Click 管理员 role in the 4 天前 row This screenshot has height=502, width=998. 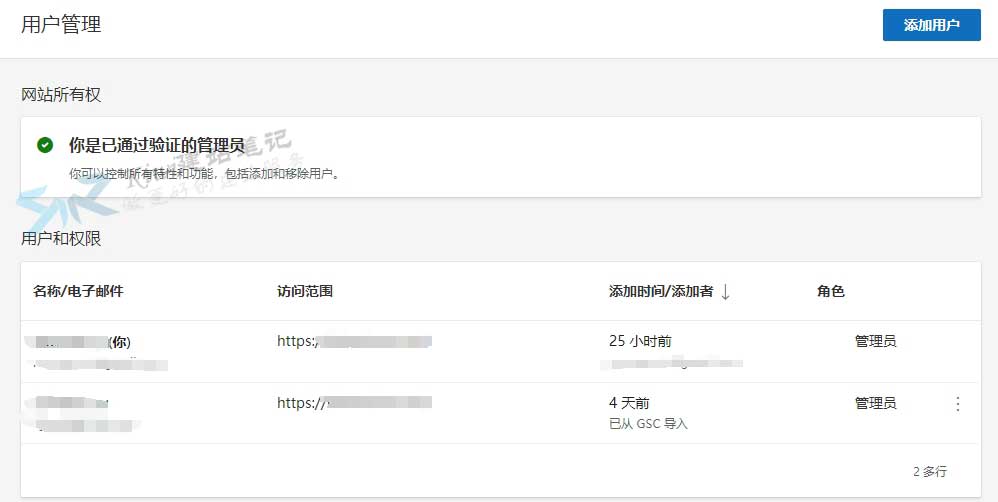click(x=875, y=403)
